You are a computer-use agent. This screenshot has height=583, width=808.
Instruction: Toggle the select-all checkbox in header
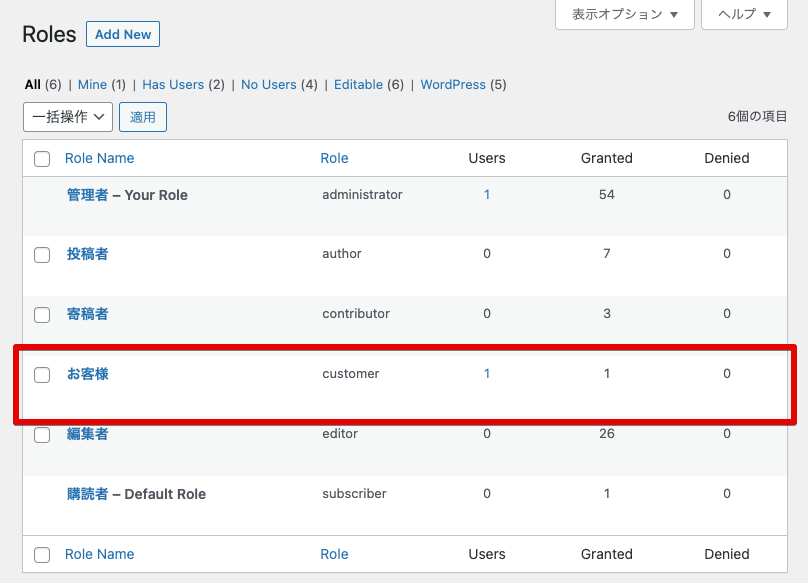(x=42, y=159)
